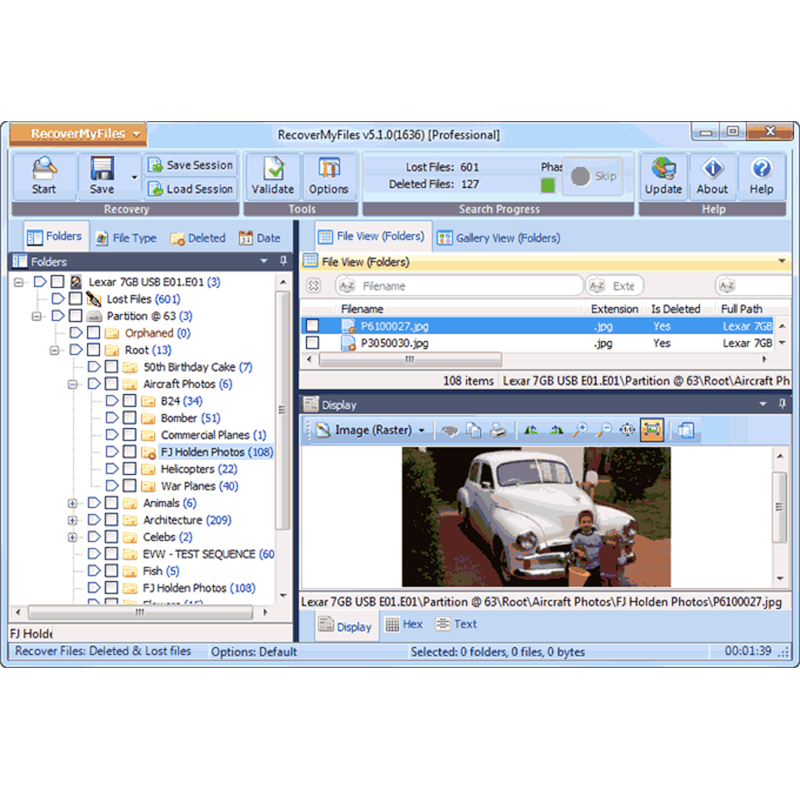Switch to the Text view tab

(456, 624)
